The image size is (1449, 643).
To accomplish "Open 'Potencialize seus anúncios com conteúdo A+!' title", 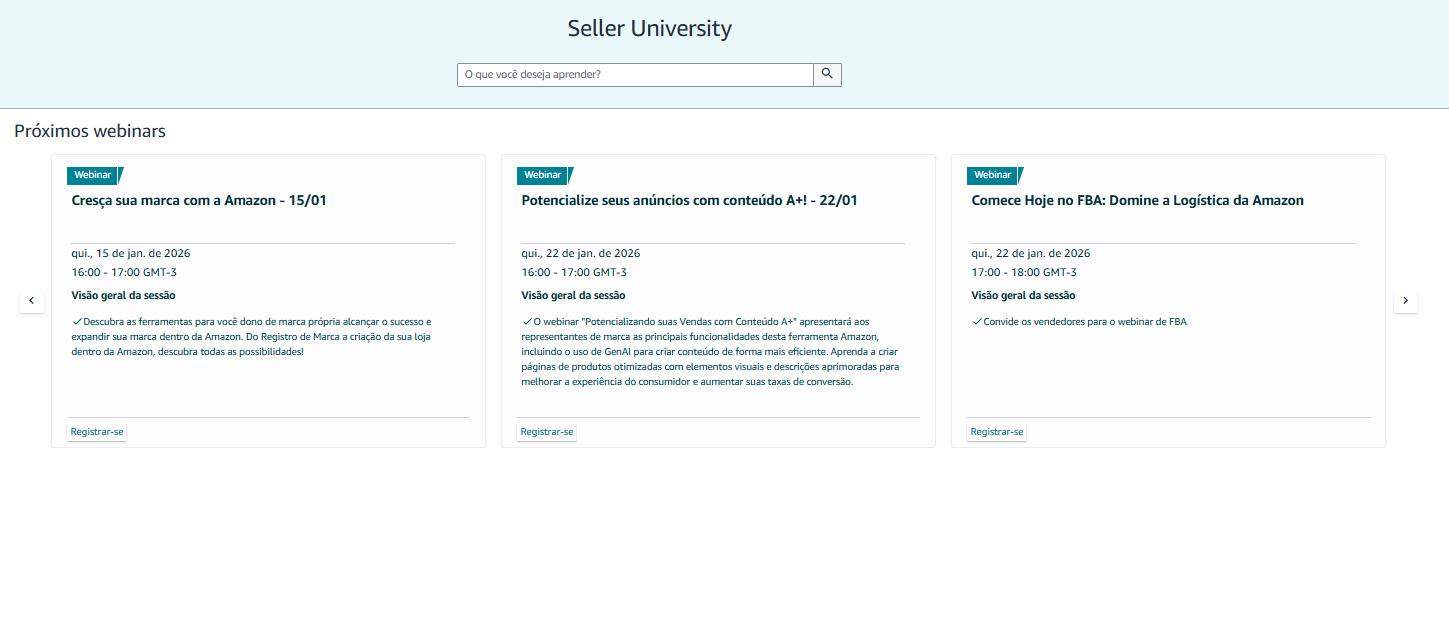I will click(x=689, y=200).
